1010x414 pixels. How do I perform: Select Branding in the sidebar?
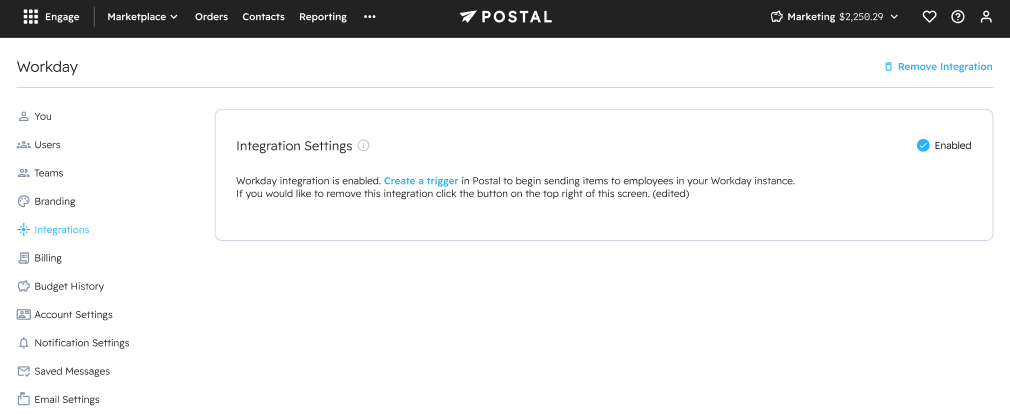pos(54,201)
